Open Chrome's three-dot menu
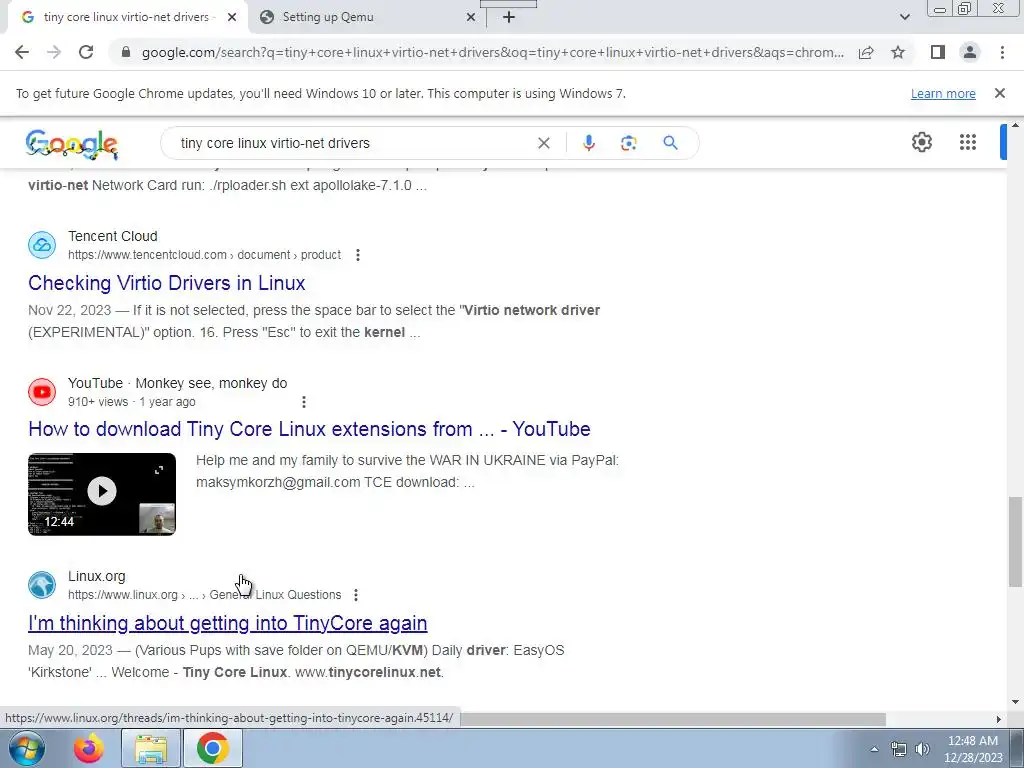1024x768 pixels. 1002,52
